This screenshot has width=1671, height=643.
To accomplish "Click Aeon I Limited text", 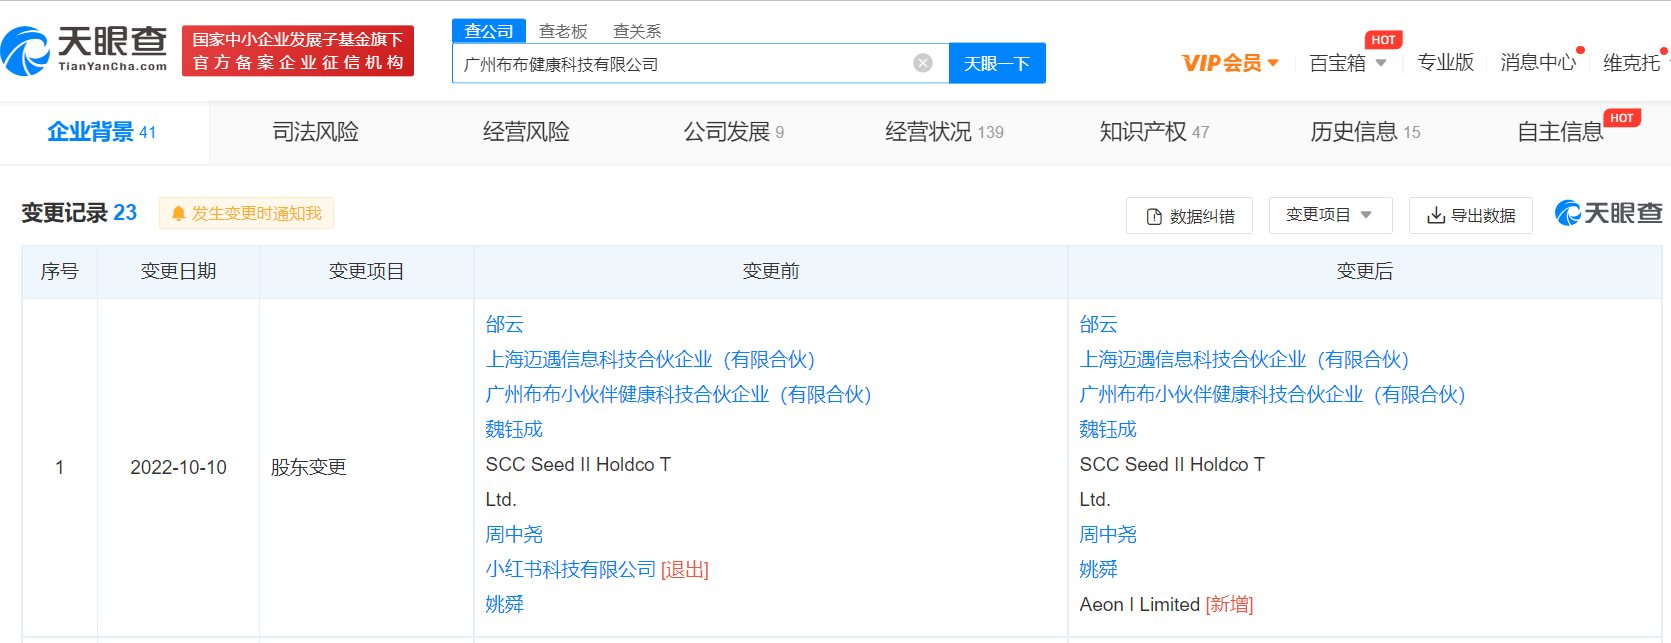I will click(1140, 604).
